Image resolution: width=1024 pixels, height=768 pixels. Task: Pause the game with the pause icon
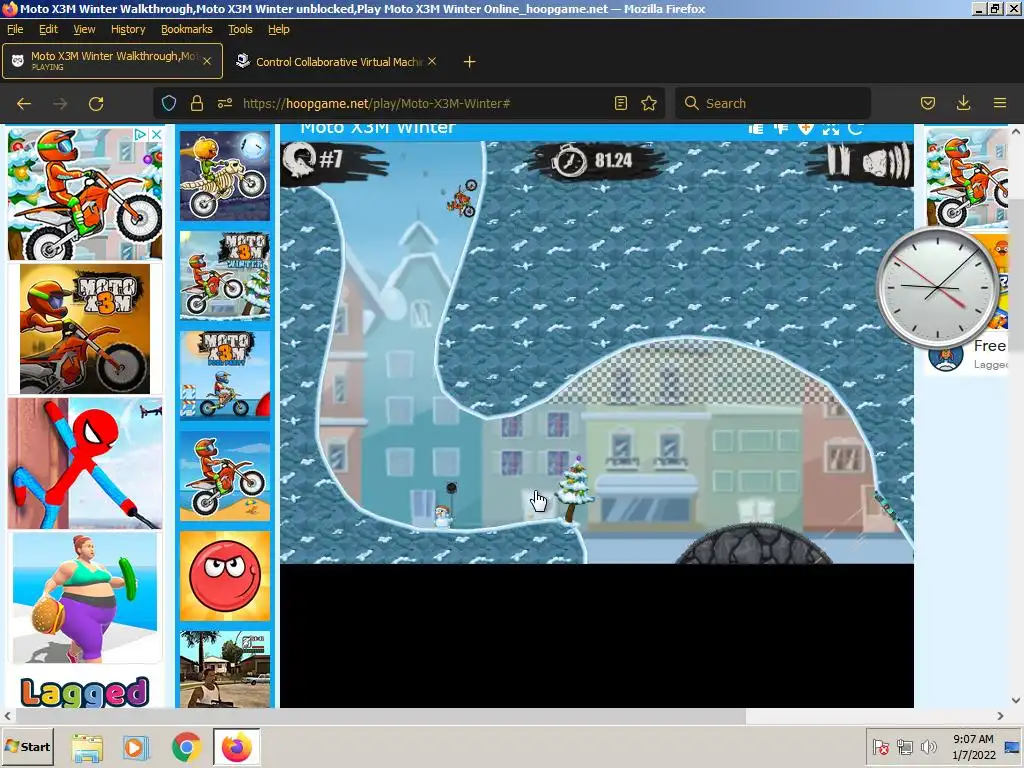840,161
